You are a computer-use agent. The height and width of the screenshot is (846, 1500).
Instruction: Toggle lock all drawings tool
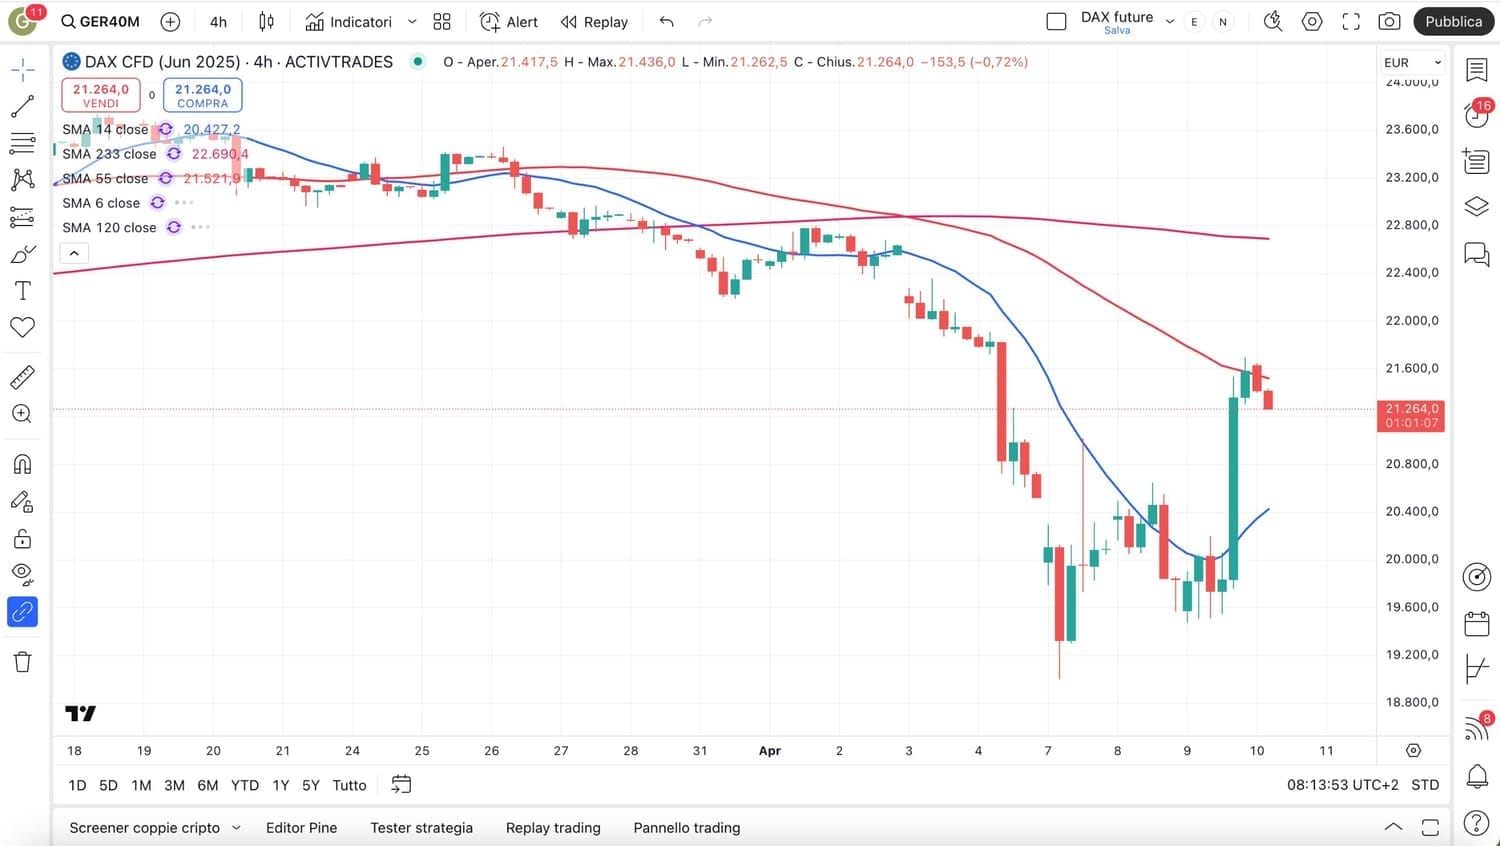coord(22,540)
